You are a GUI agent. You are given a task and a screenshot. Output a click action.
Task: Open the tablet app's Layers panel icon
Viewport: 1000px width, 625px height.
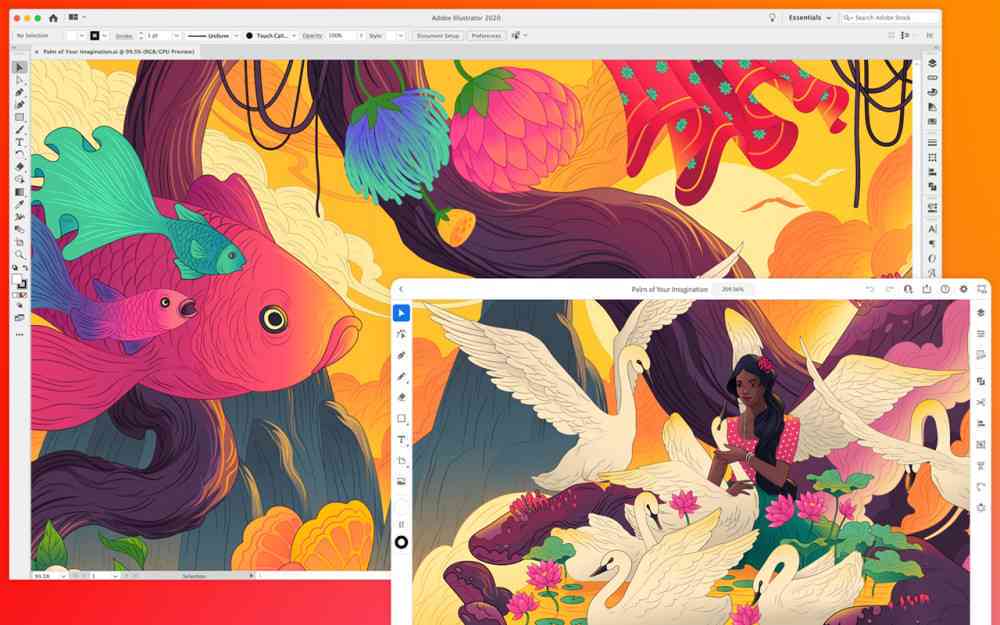pyautogui.click(x=981, y=312)
